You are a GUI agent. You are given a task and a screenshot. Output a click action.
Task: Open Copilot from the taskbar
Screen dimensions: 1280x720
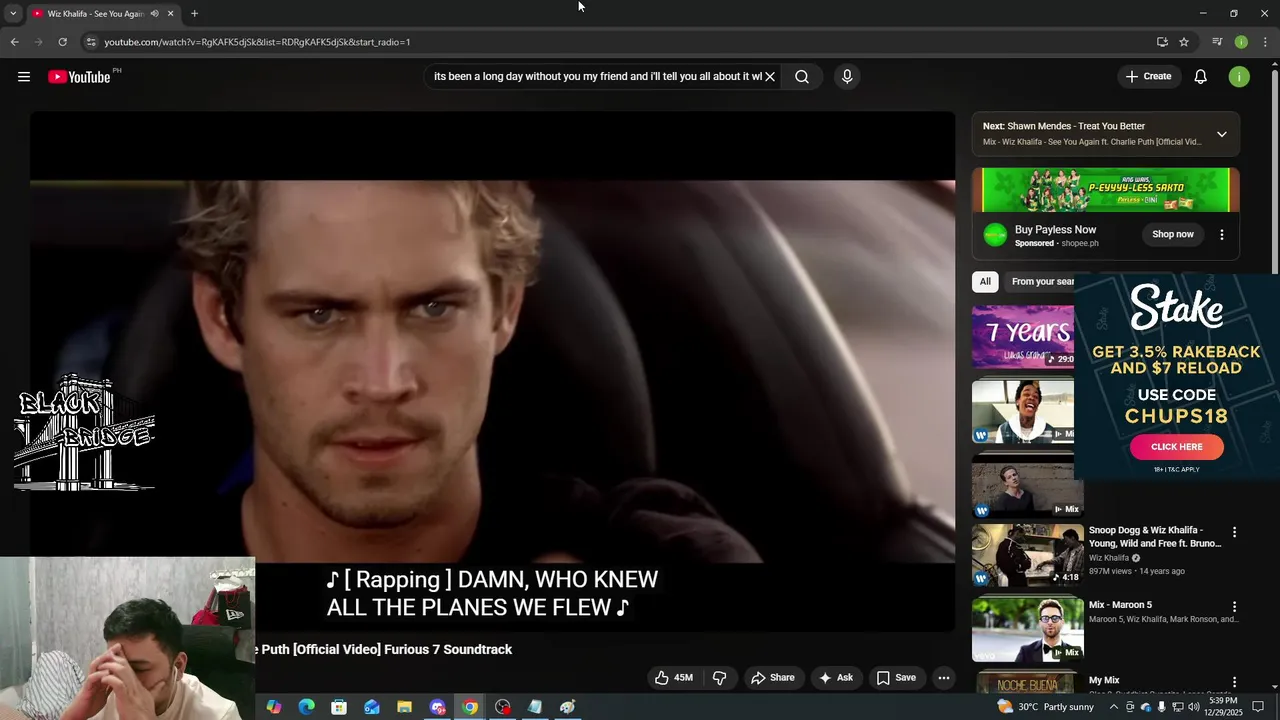coord(274,707)
